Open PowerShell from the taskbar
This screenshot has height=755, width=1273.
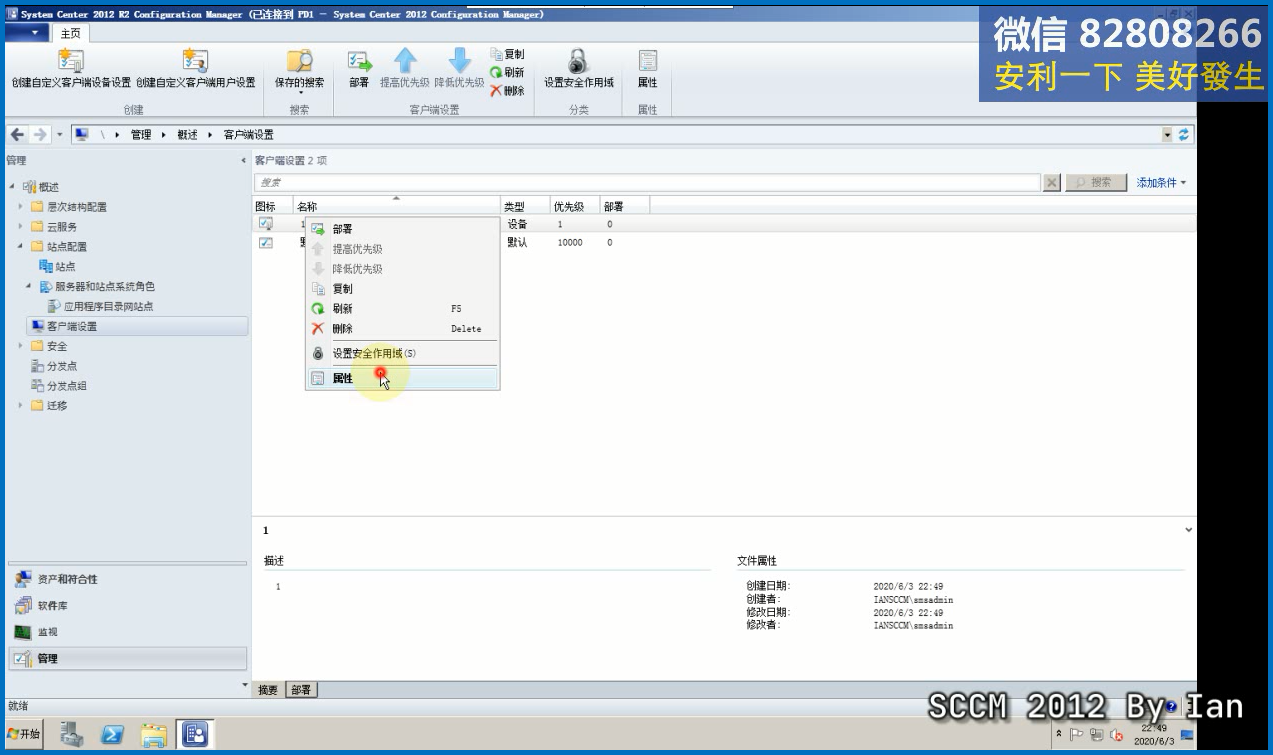coord(112,735)
